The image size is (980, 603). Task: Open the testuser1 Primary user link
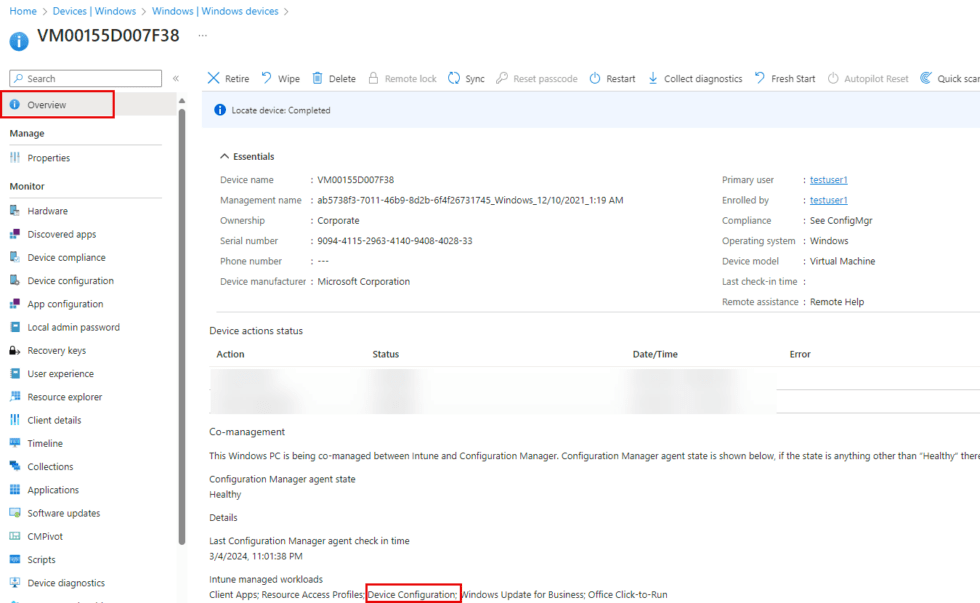tap(828, 180)
